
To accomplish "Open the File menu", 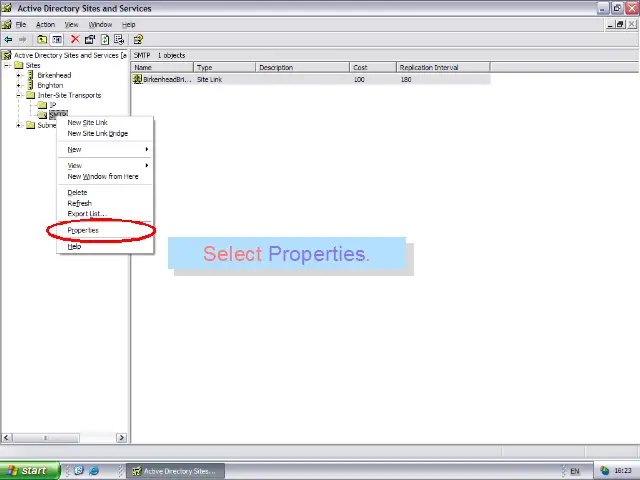I will (21, 24).
